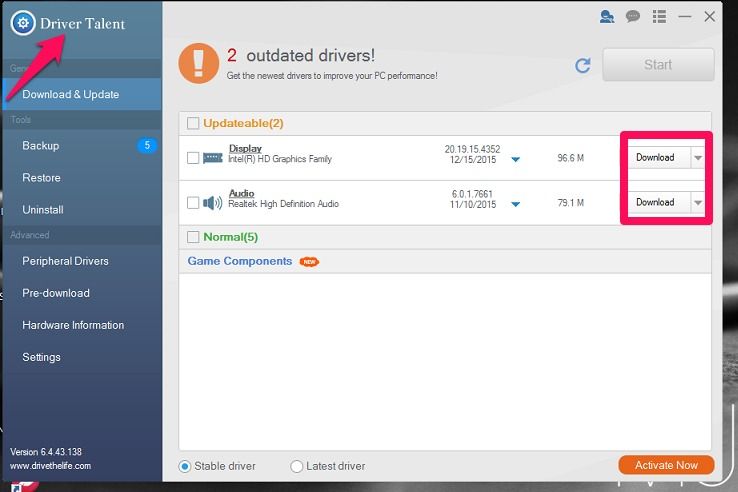Click the Display driver card icon
Screen dimensions: 738x492
coord(213,158)
